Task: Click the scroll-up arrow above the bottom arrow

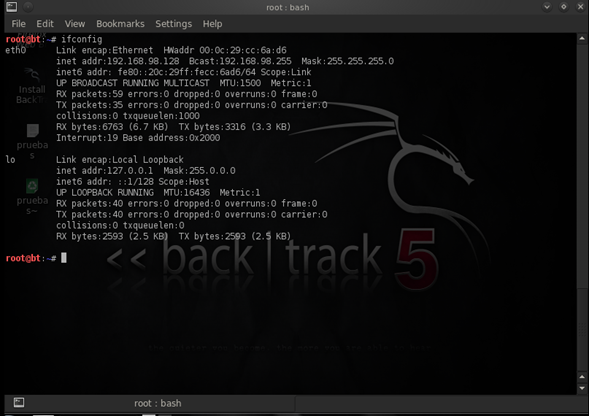Action: click(582, 377)
